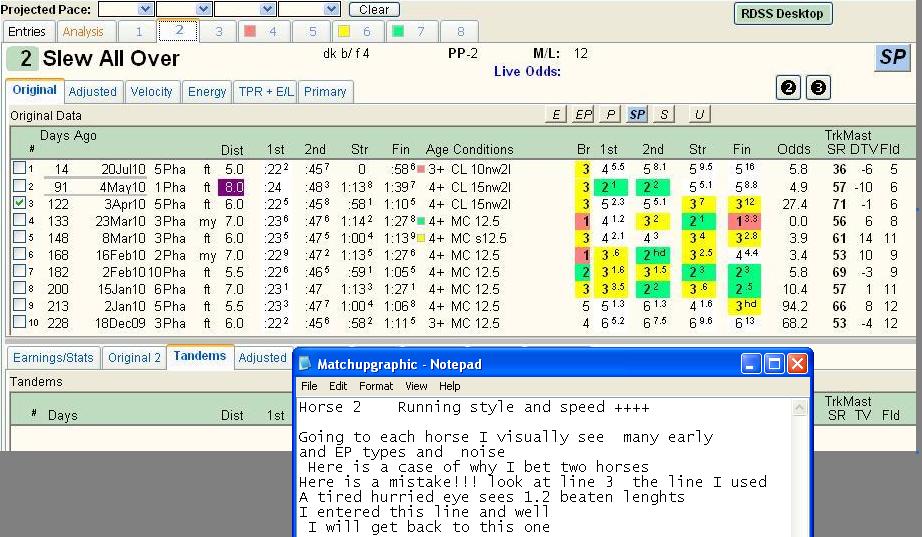Viewport: 922px width, 537px height.
Task: Select horse tab 6 with yellow square
Action: (358, 31)
